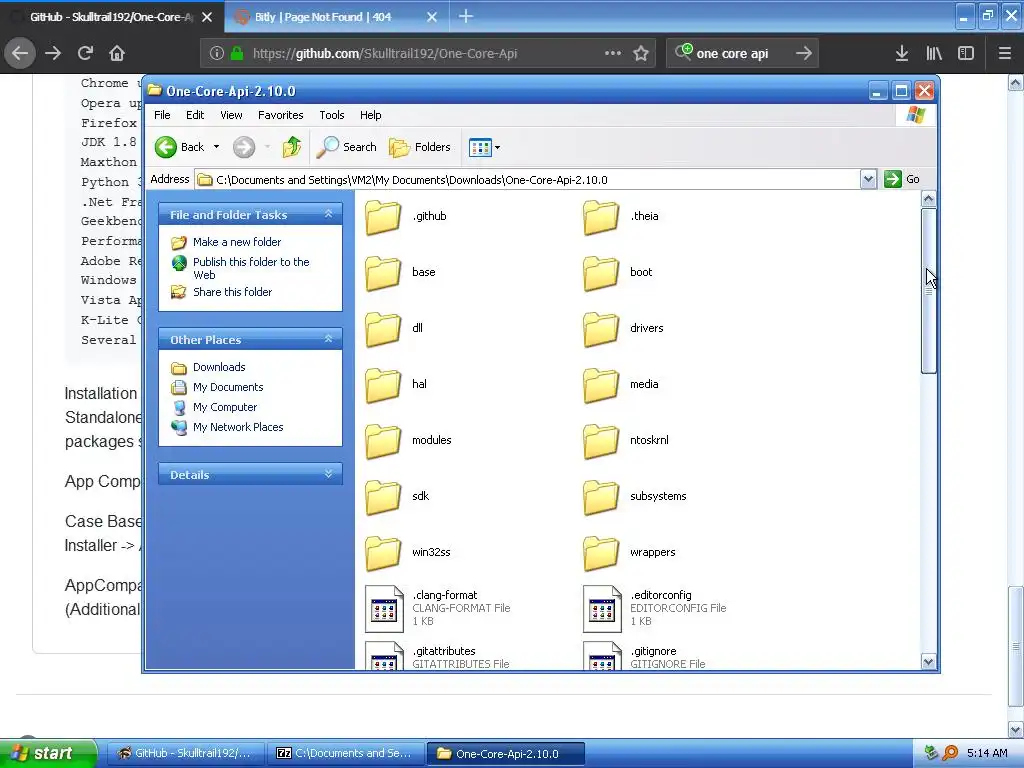
Task: Open the Edit menu in Explorer
Action: 195,115
